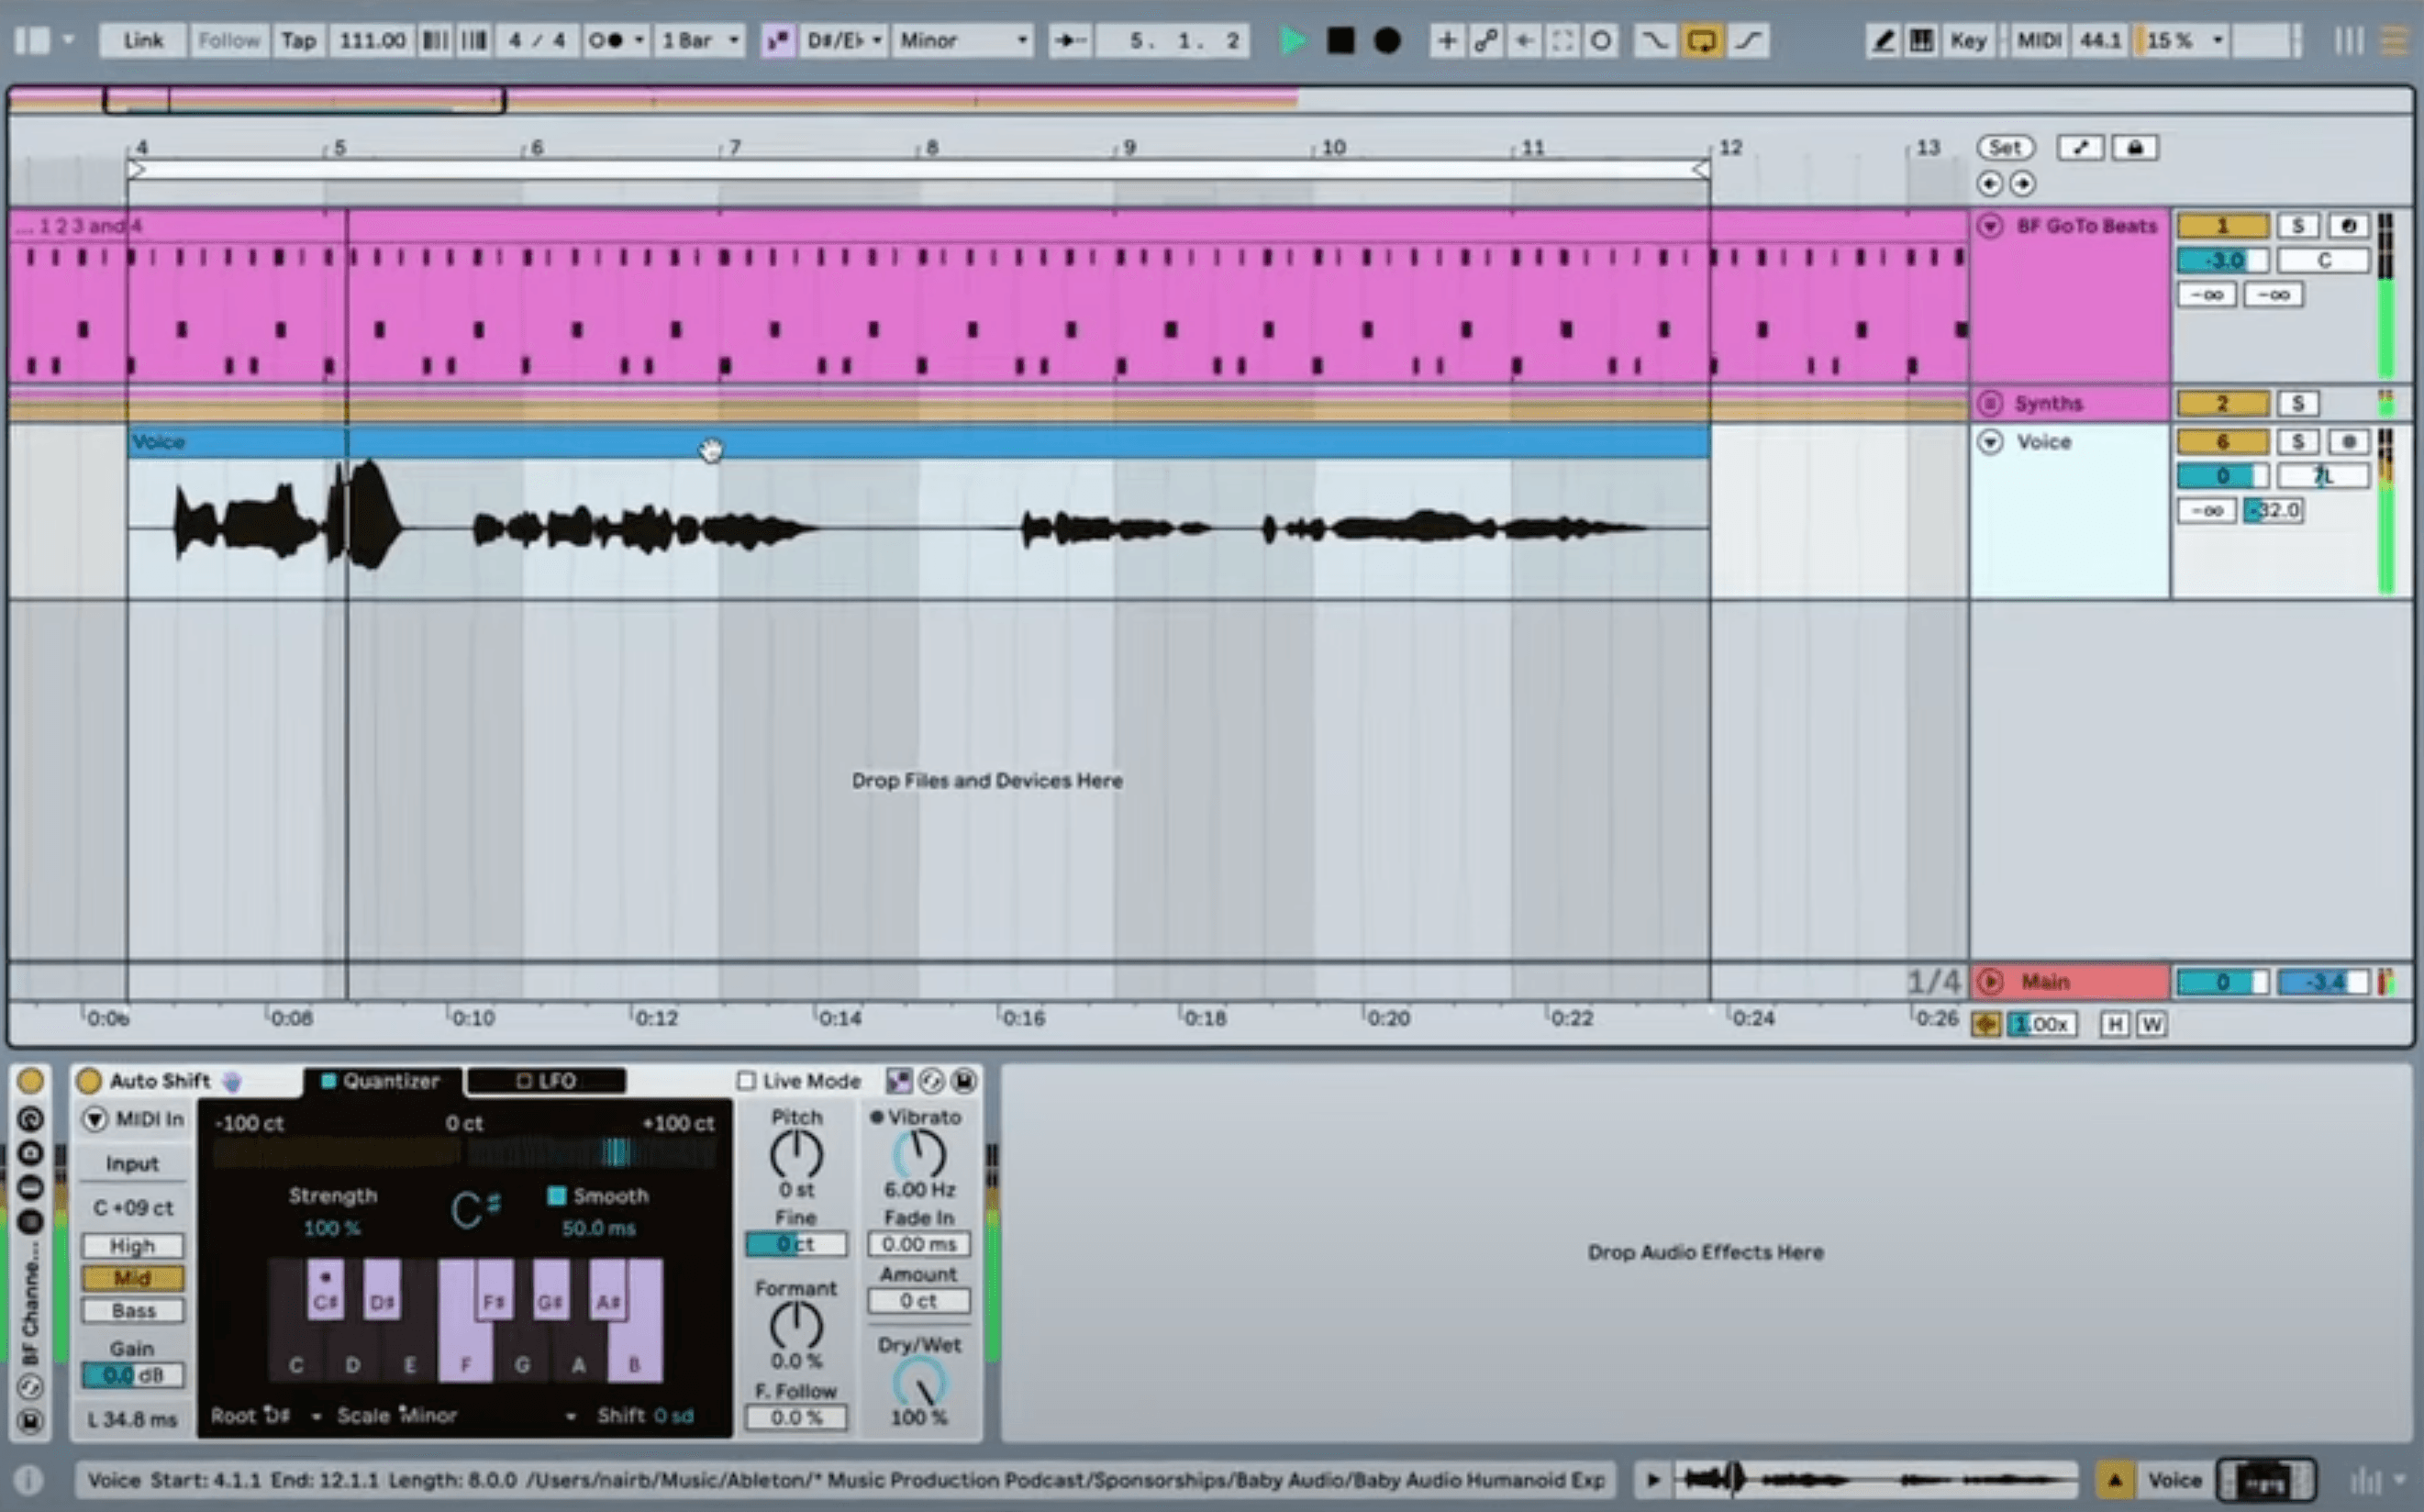This screenshot has height=1512, width=2424.
Task: Toggle the Live Mode checkbox in Auto Shift
Action: 747,1080
